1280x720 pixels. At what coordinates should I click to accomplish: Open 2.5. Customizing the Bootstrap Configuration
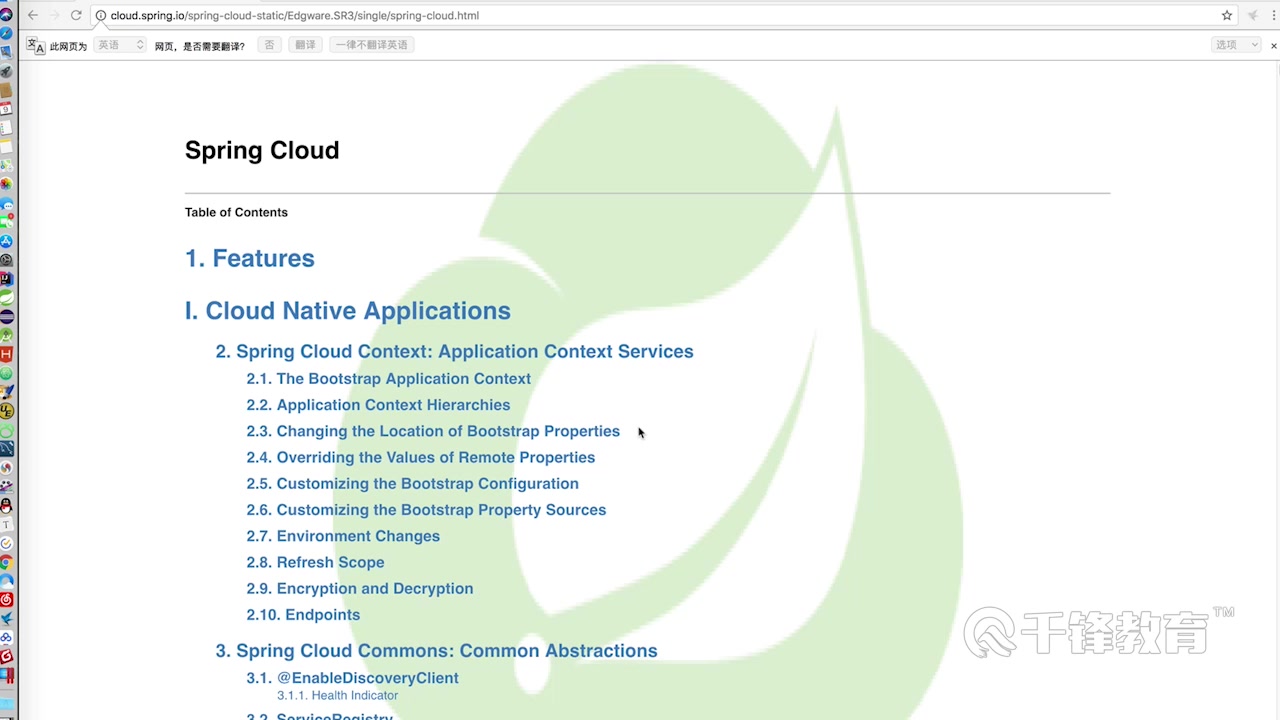pyautogui.click(x=413, y=483)
